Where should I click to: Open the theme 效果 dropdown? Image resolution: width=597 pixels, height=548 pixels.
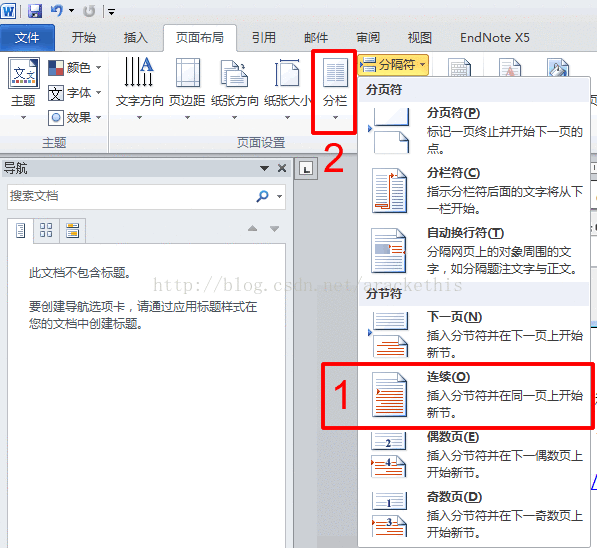click(75, 117)
